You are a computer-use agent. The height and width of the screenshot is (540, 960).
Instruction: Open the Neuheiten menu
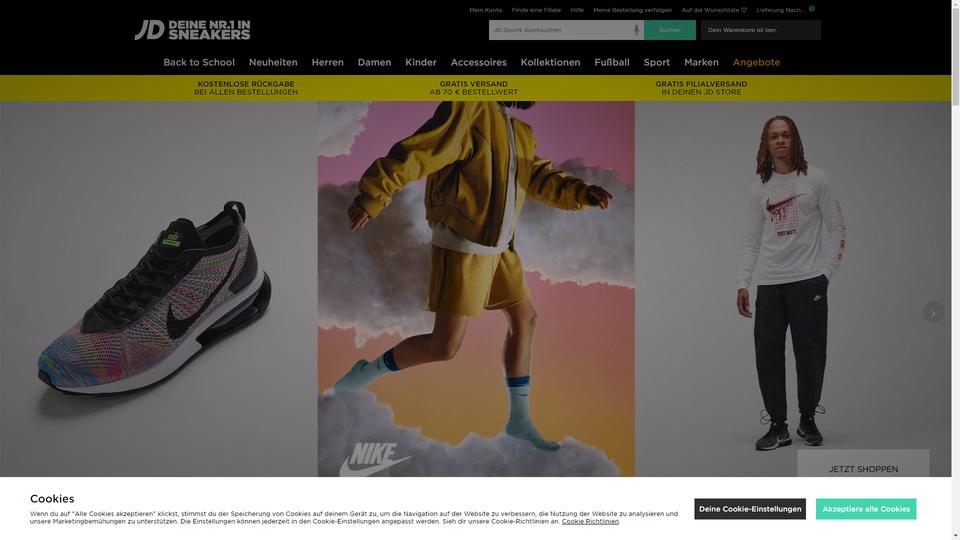click(273, 62)
